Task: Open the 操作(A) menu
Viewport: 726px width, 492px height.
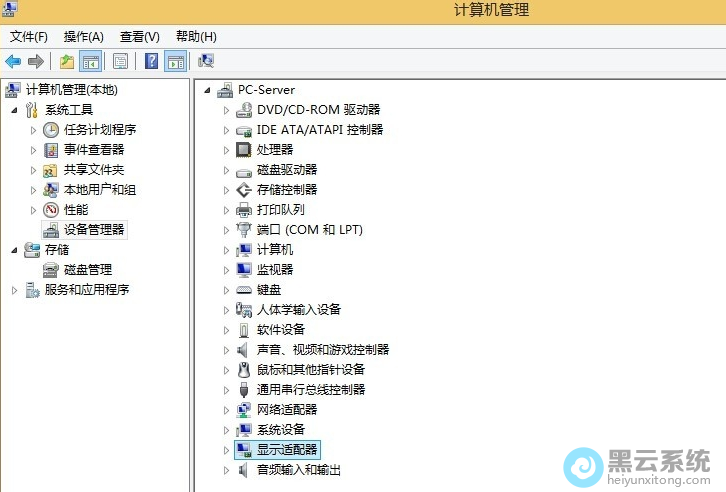Action: click(x=84, y=37)
